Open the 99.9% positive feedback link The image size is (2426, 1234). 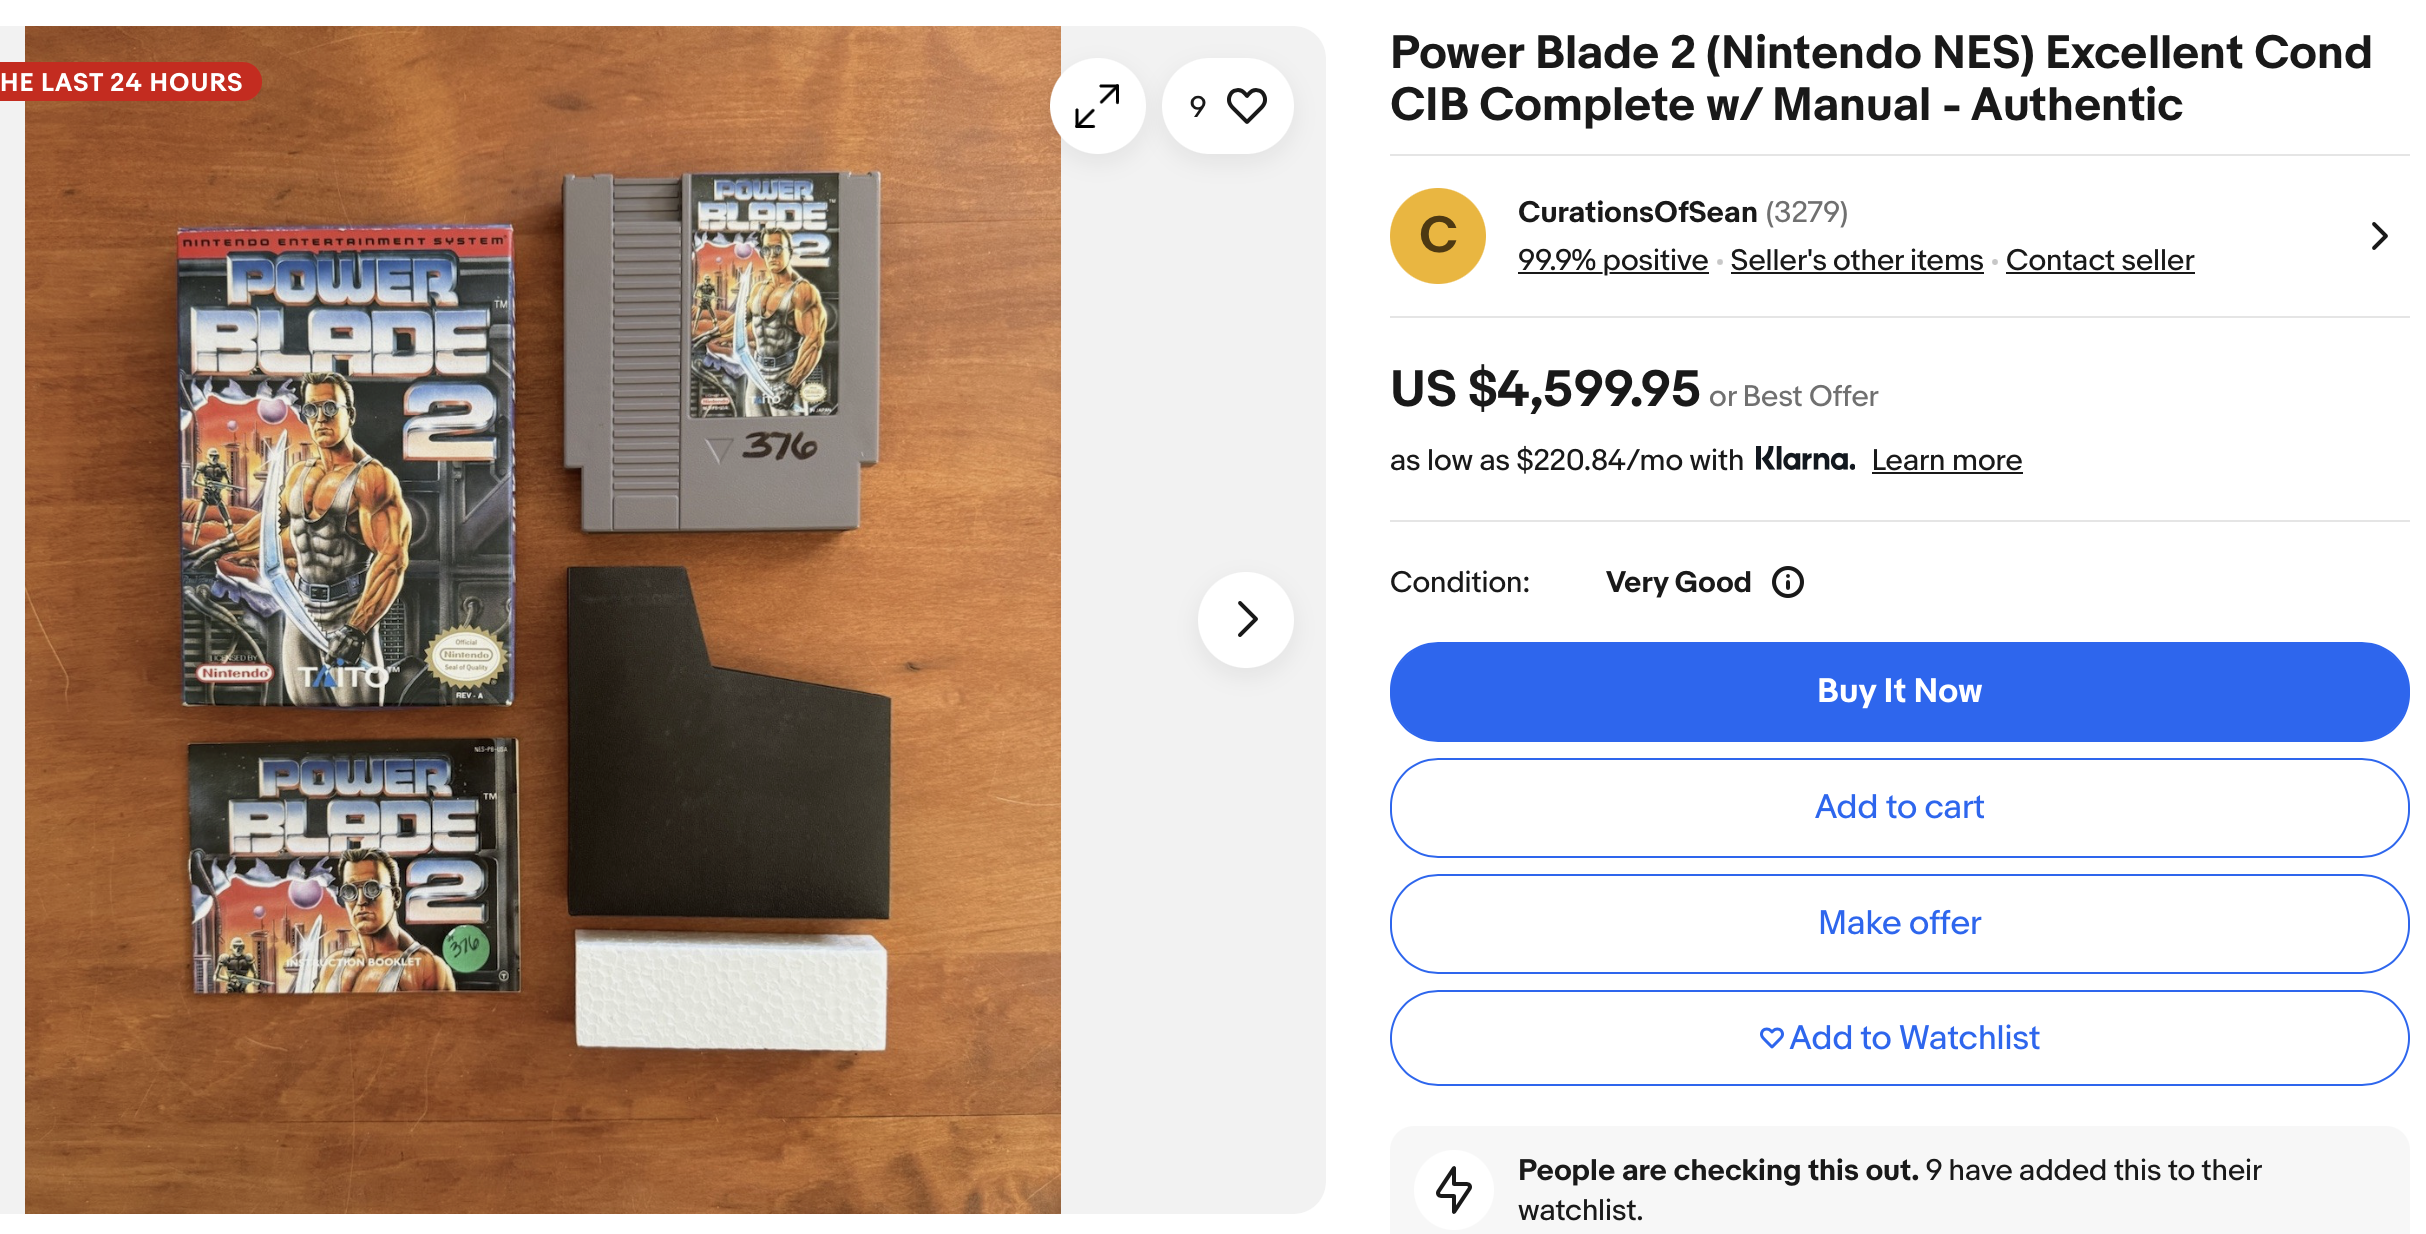tap(1612, 260)
